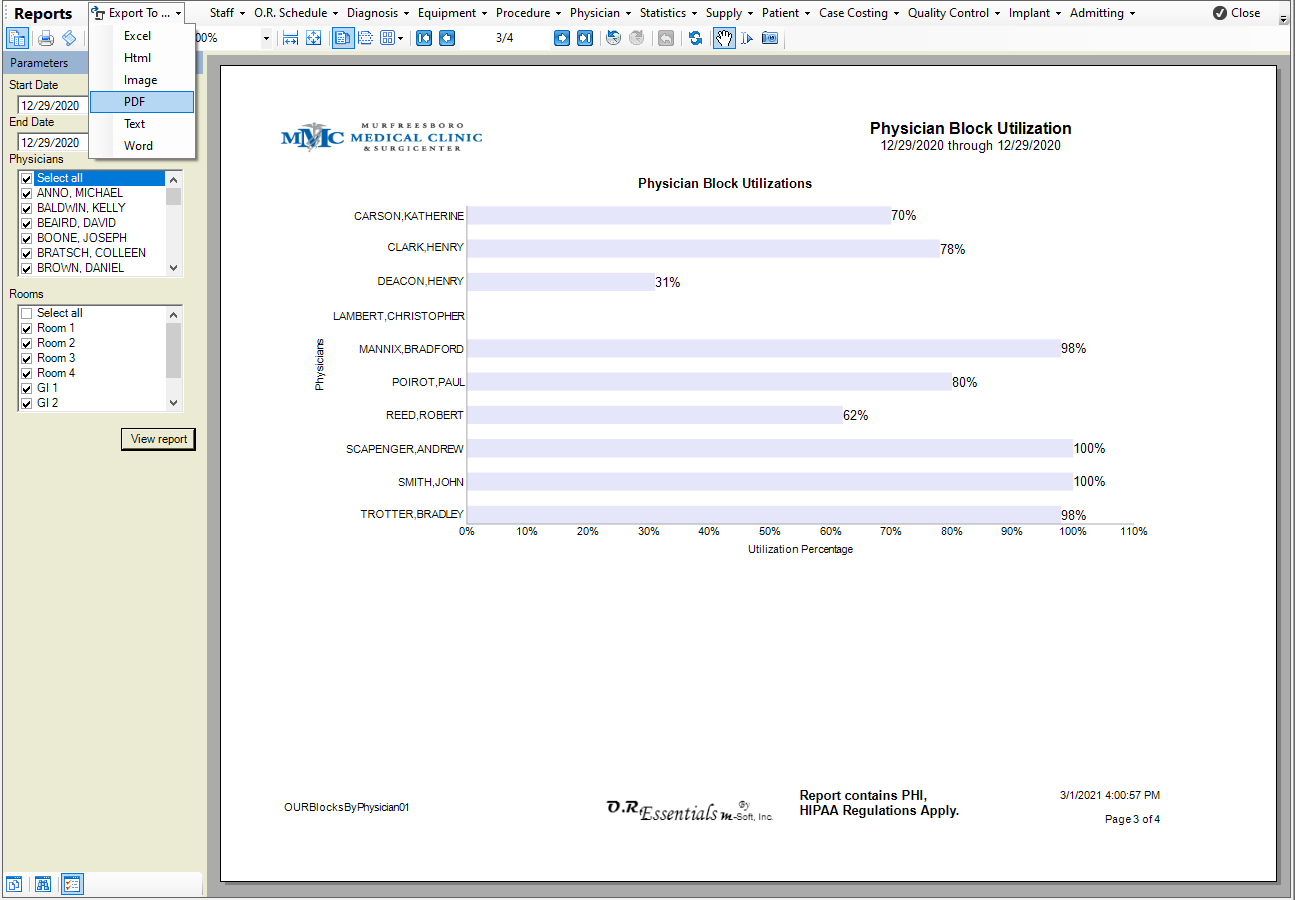The height and width of the screenshot is (900, 1295).
Task: Click the multiple pages layout icon
Action: pos(387,38)
